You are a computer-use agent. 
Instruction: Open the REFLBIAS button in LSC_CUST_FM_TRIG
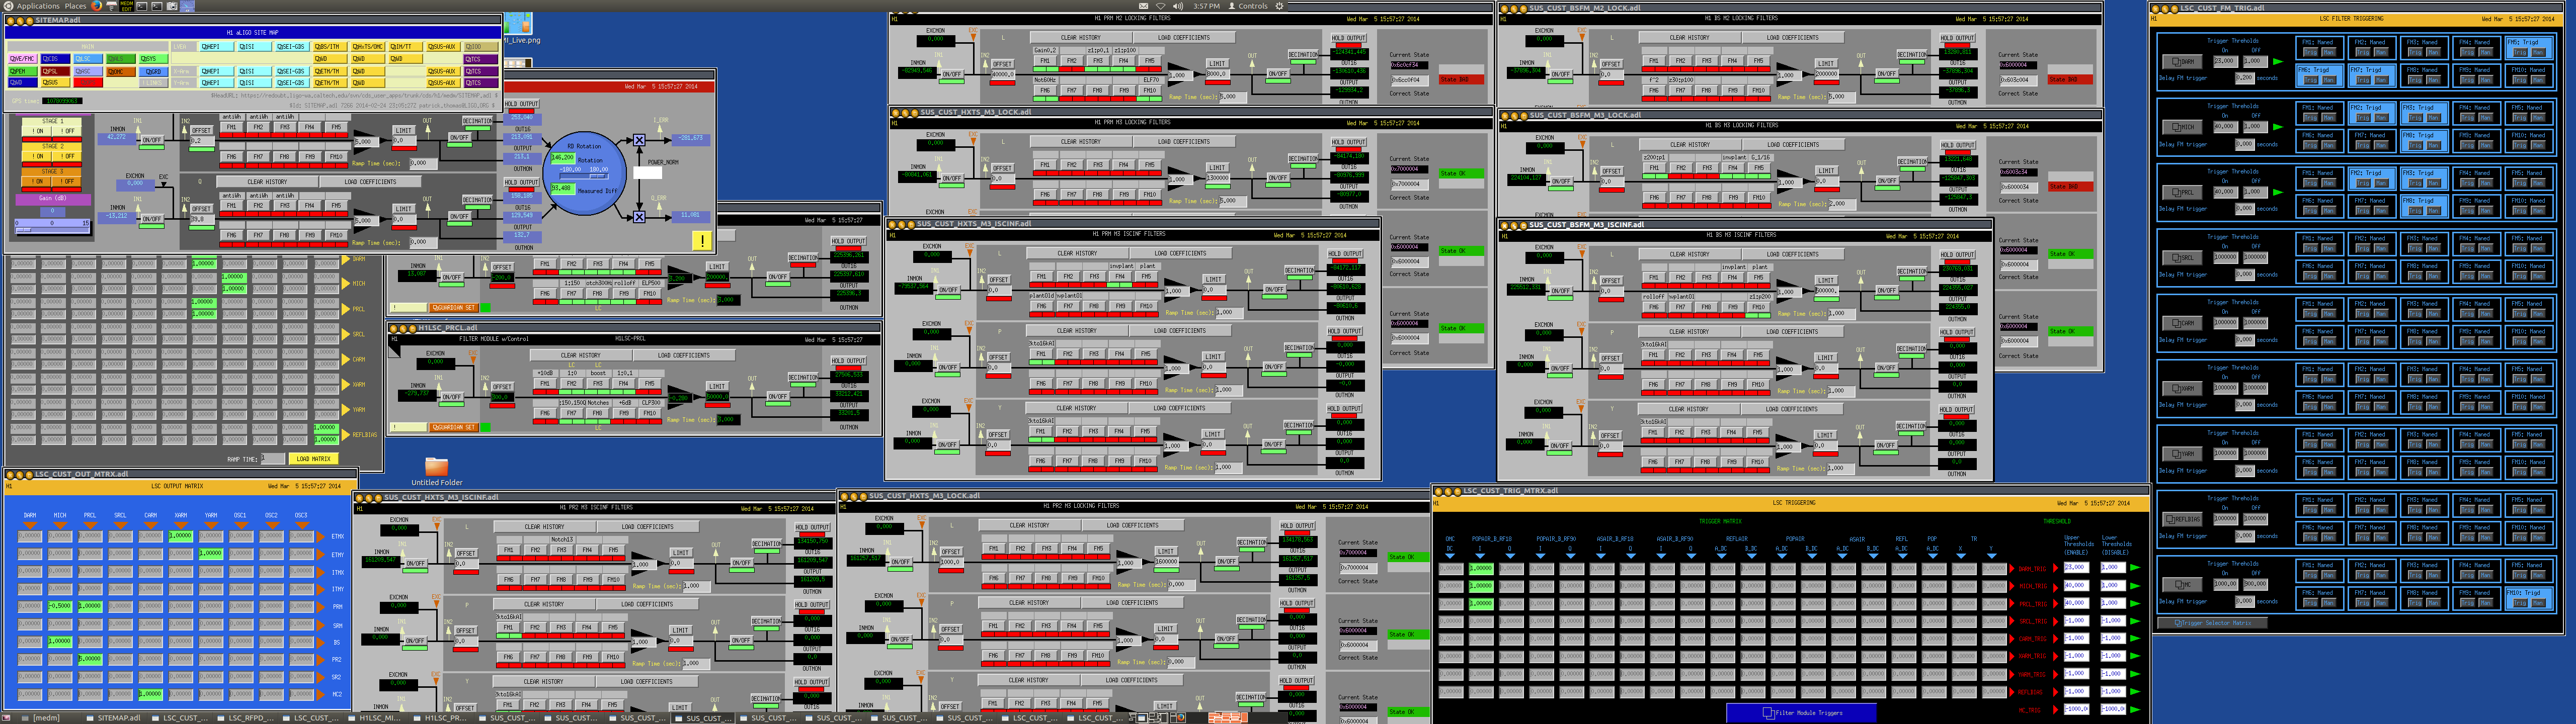click(x=2183, y=519)
